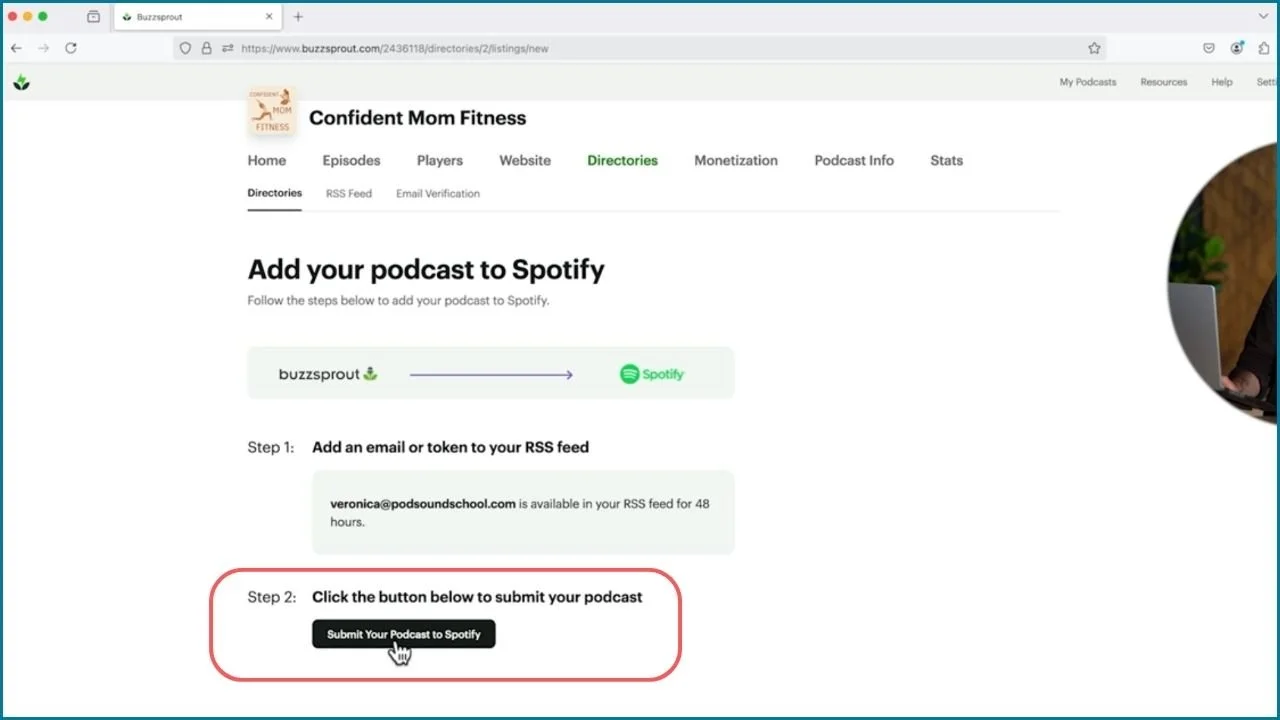Open My Podcasts link
Viewport: 1280px width, 720px height.
tap(1088, 82)
